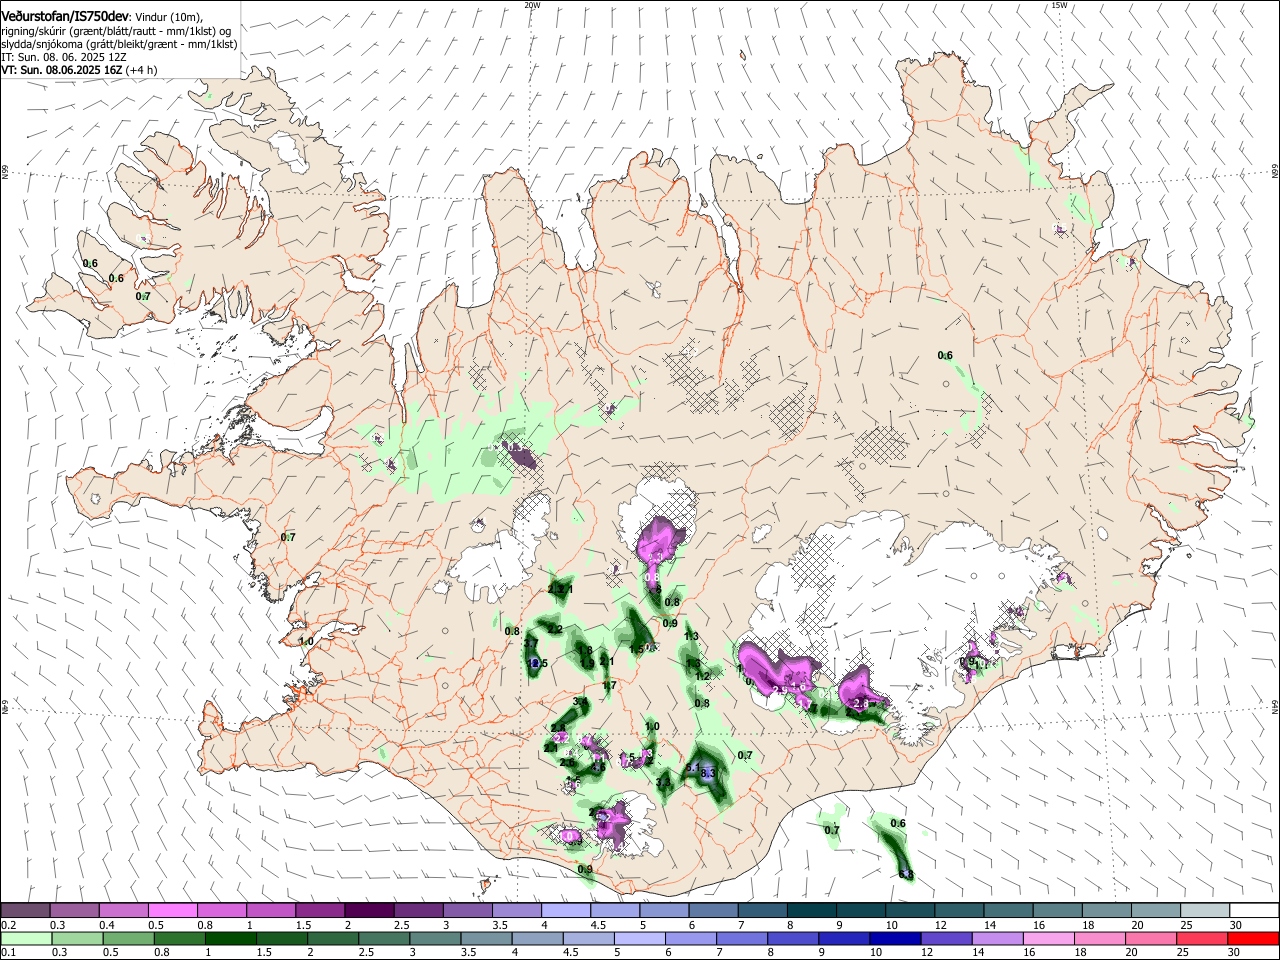The image size is (1280, 960).
Task: Click the 'Vindur (10m)' text in header
Action: pyautogui.click(x=168, y=16)
